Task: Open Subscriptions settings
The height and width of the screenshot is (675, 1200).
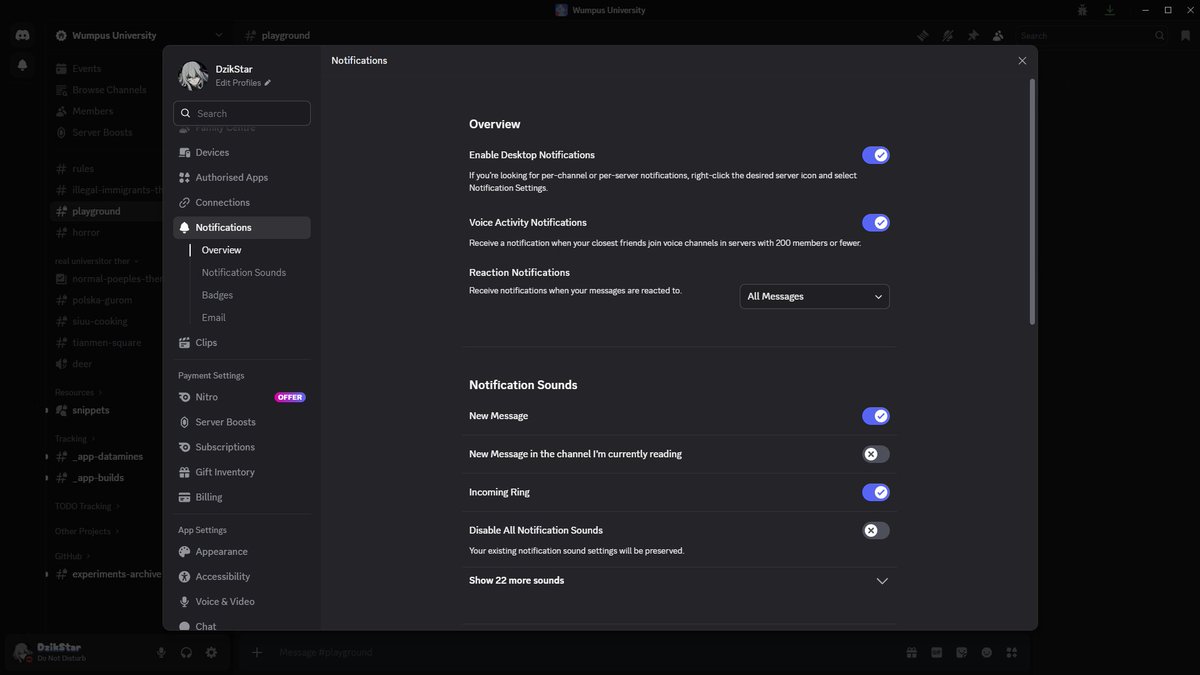Action: coord(241,447)
